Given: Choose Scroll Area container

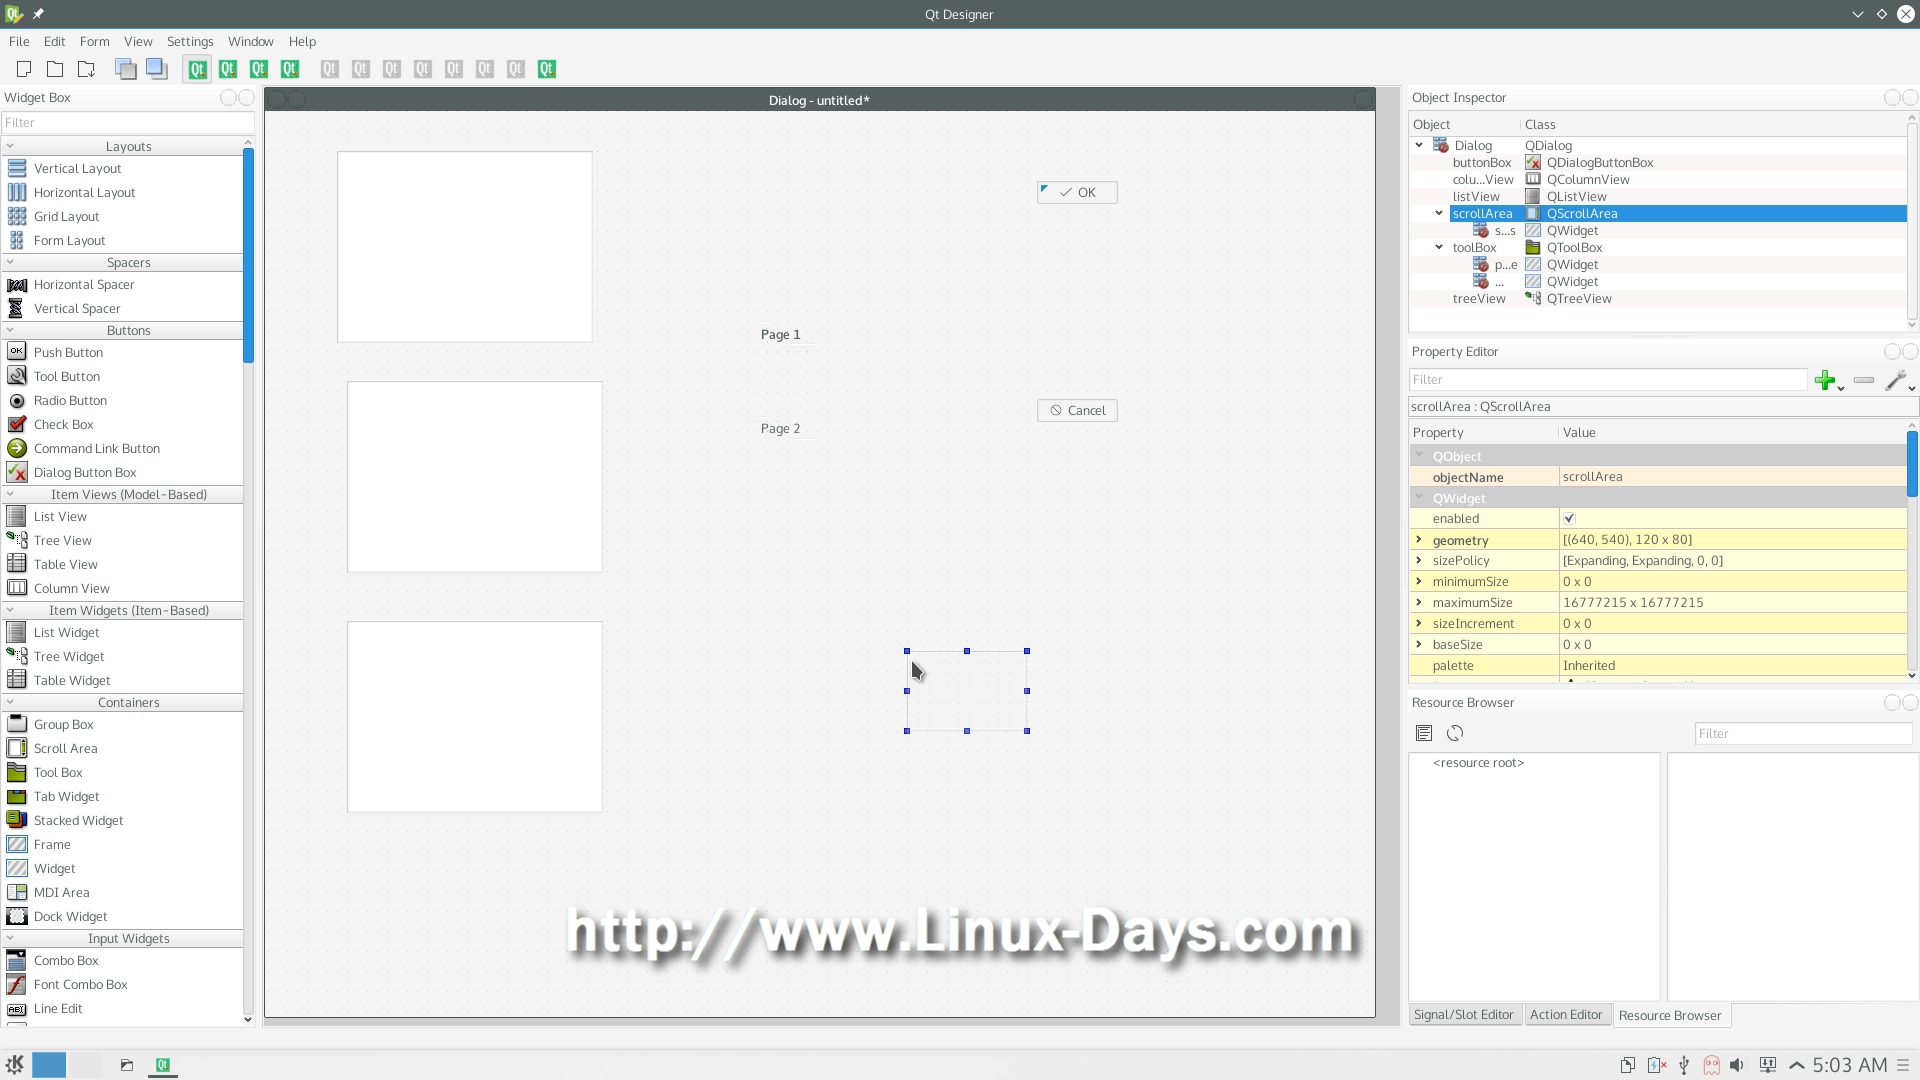Looking at the screenshot, I should 65,748.
